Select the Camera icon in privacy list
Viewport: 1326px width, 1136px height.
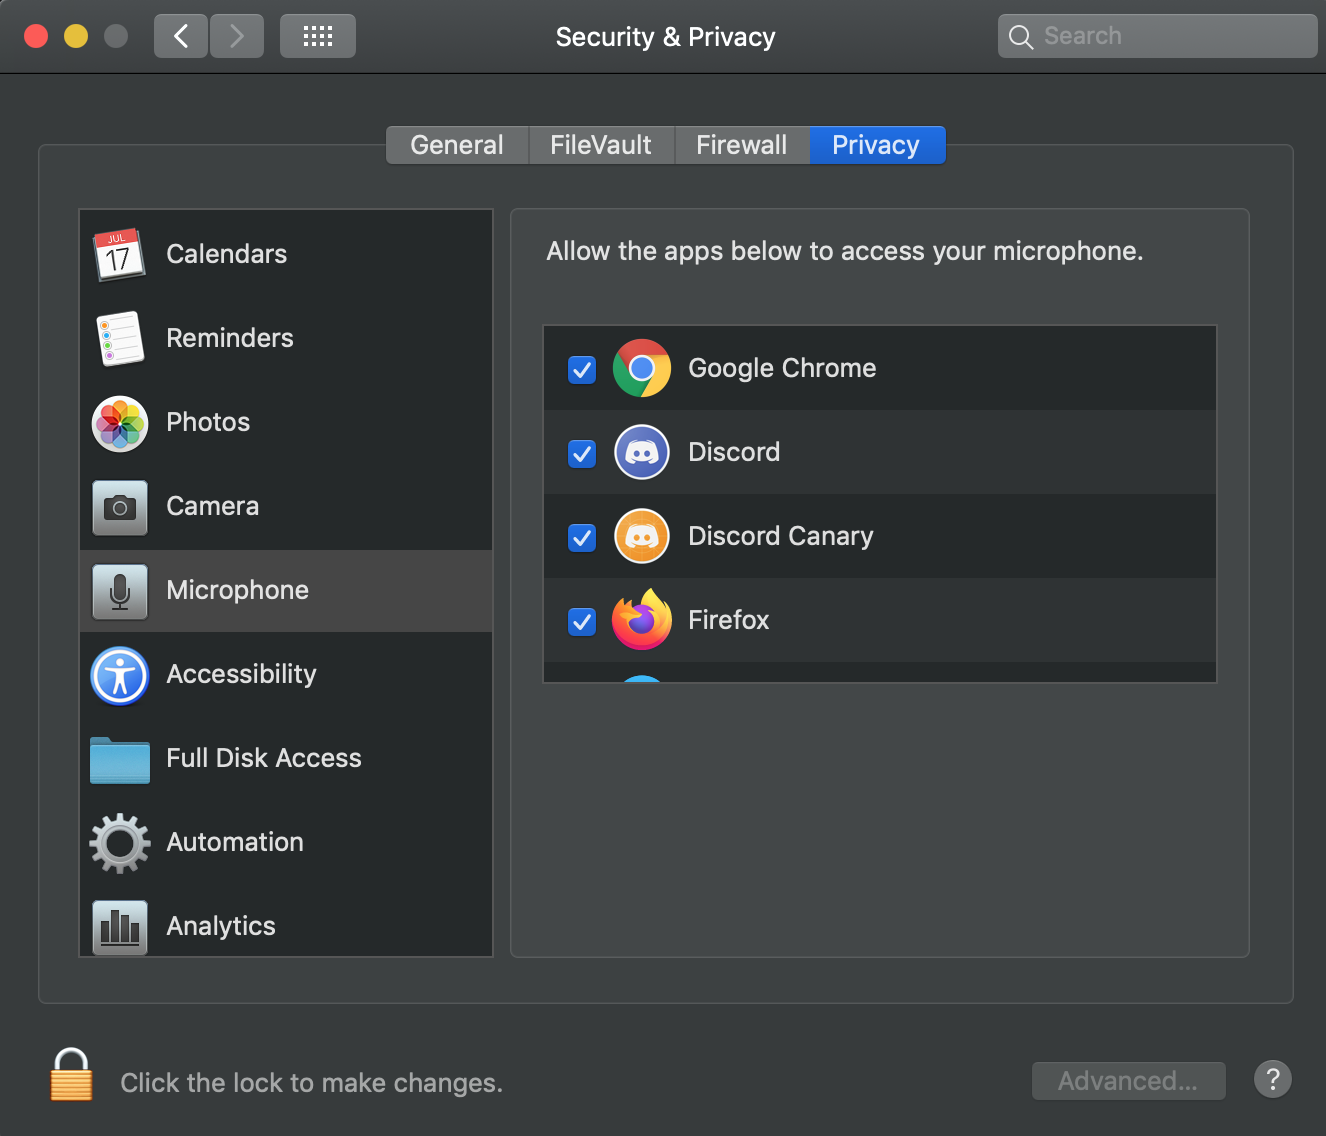[120, 507]
